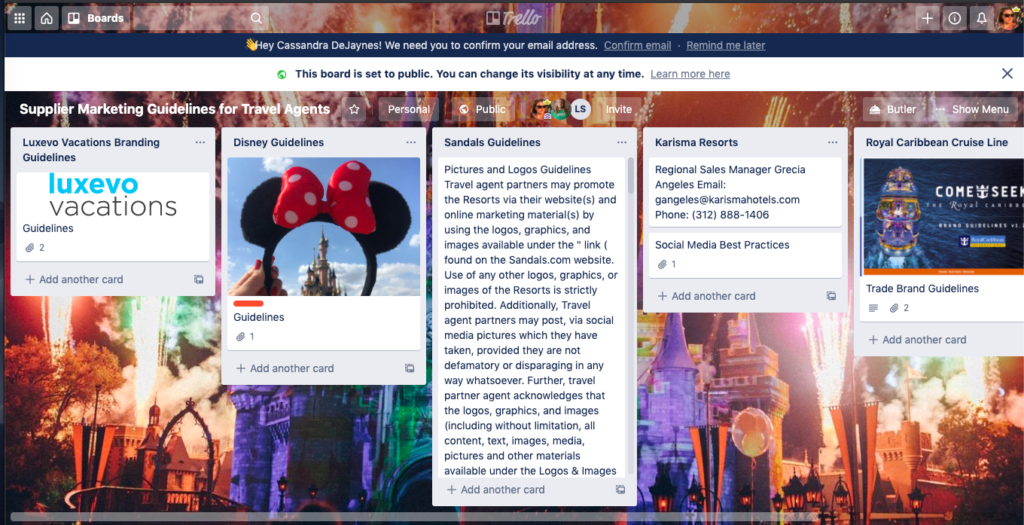1024x525 pixels.
Task: Click the Remind me later link
Action: point(726,45)
